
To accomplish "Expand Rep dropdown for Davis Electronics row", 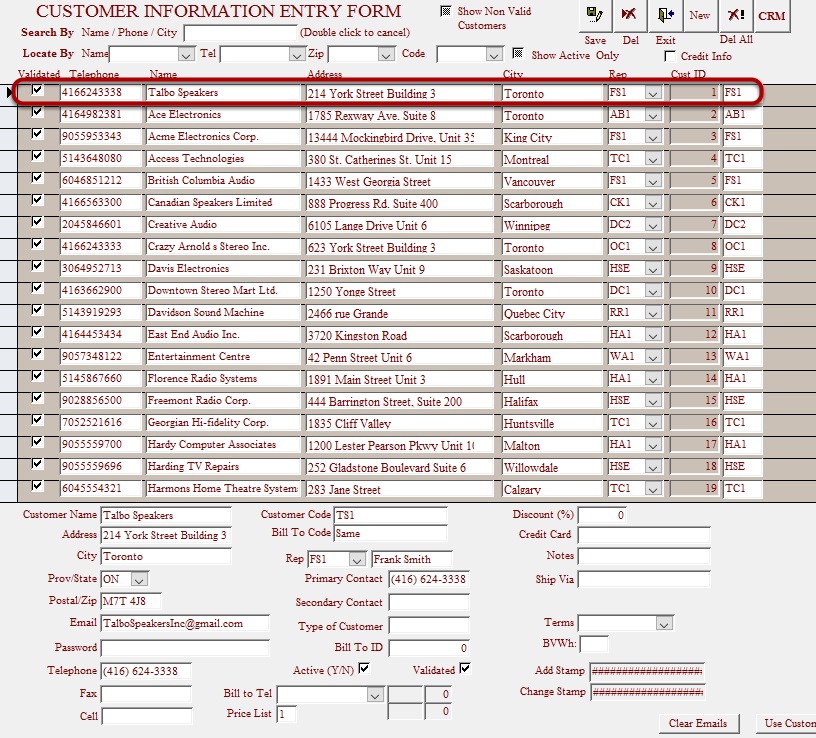I will click(653, 269).
